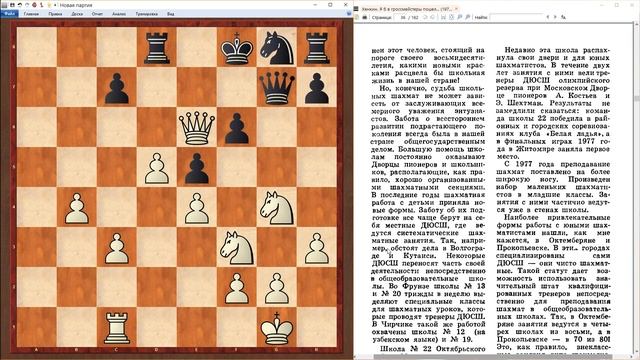This screenshot has height=360, width=640.
Task: Click the undo arrow in chess title bar
Action: point(20,5)
